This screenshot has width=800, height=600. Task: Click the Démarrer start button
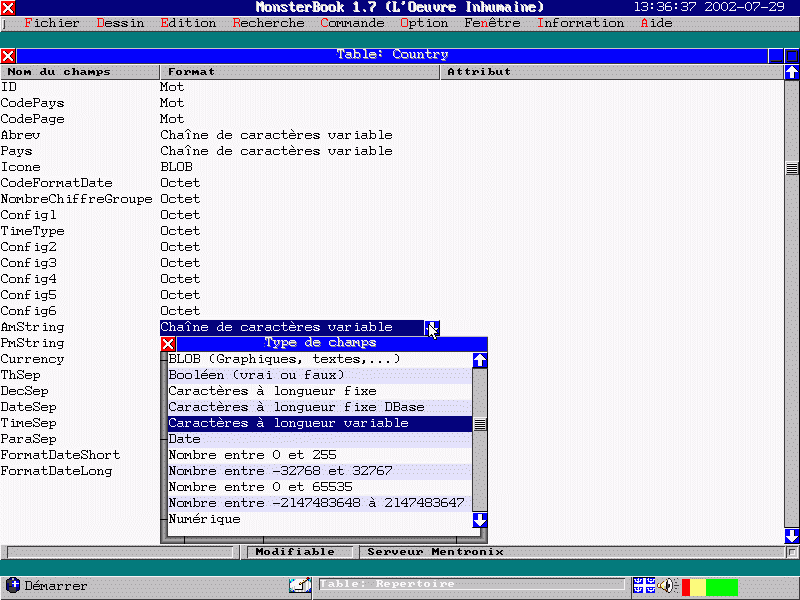[x=47, y=585]
